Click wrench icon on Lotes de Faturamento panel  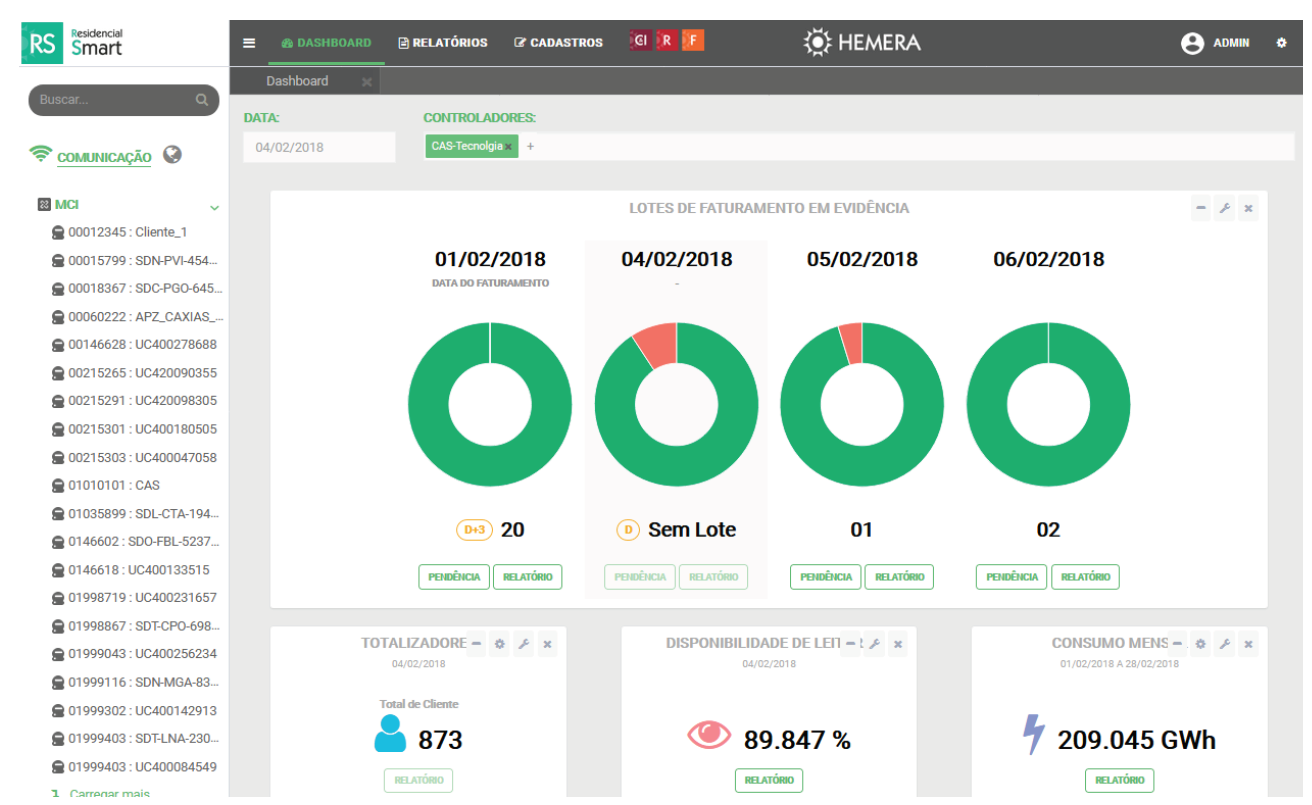tap(1224, 209)
